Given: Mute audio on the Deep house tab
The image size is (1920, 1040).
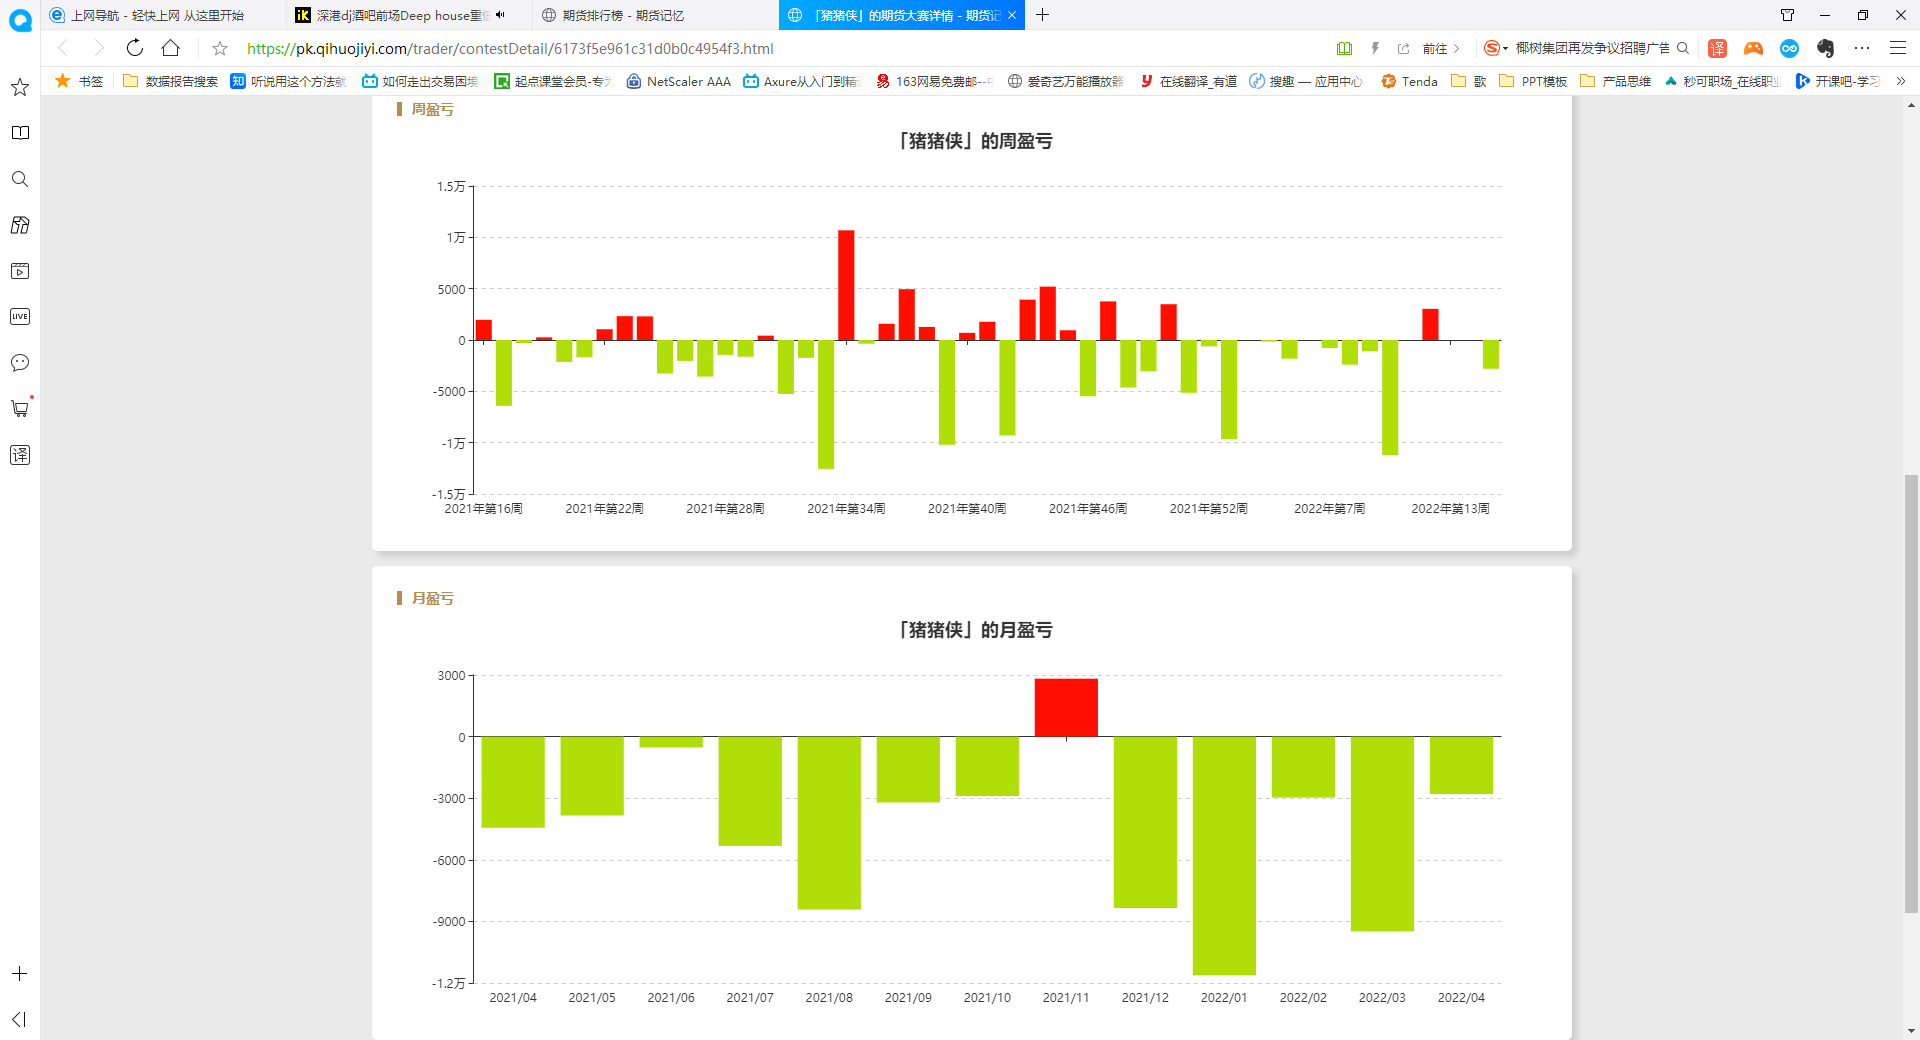Looking at the screenshot, I should (x=501, y=15).
